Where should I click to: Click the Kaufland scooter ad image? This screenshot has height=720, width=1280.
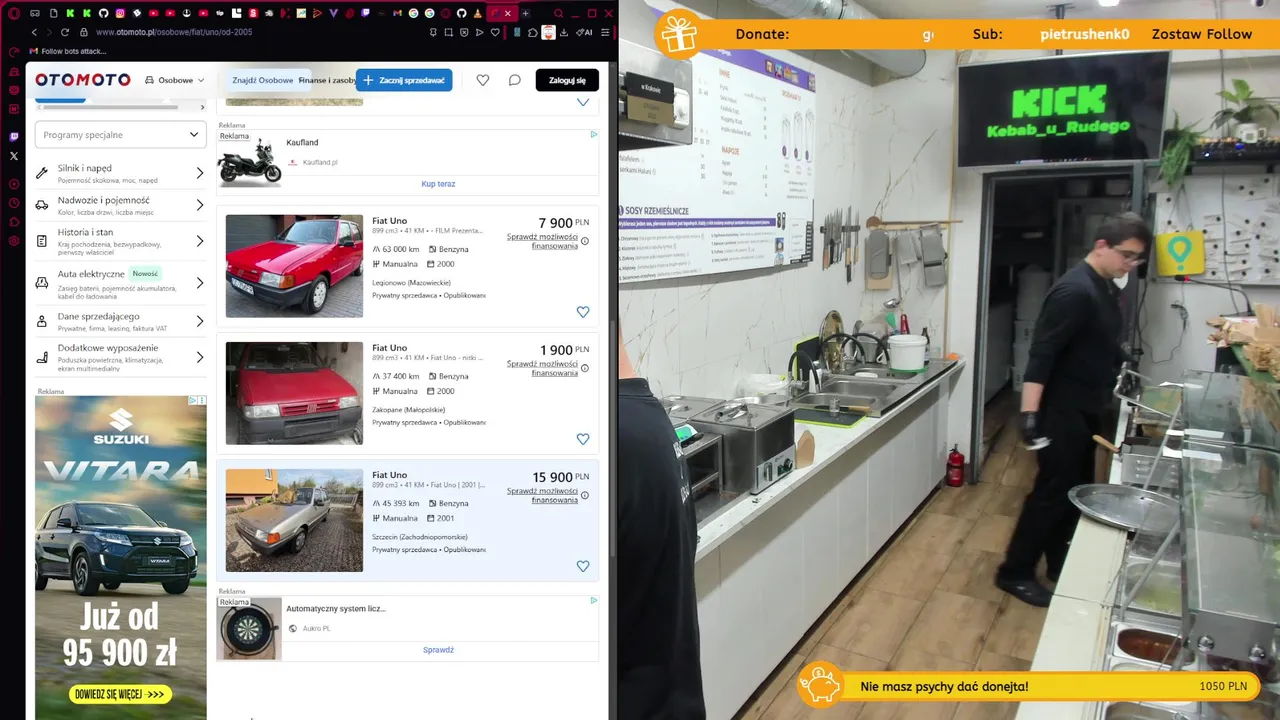(x=250, y=160)
